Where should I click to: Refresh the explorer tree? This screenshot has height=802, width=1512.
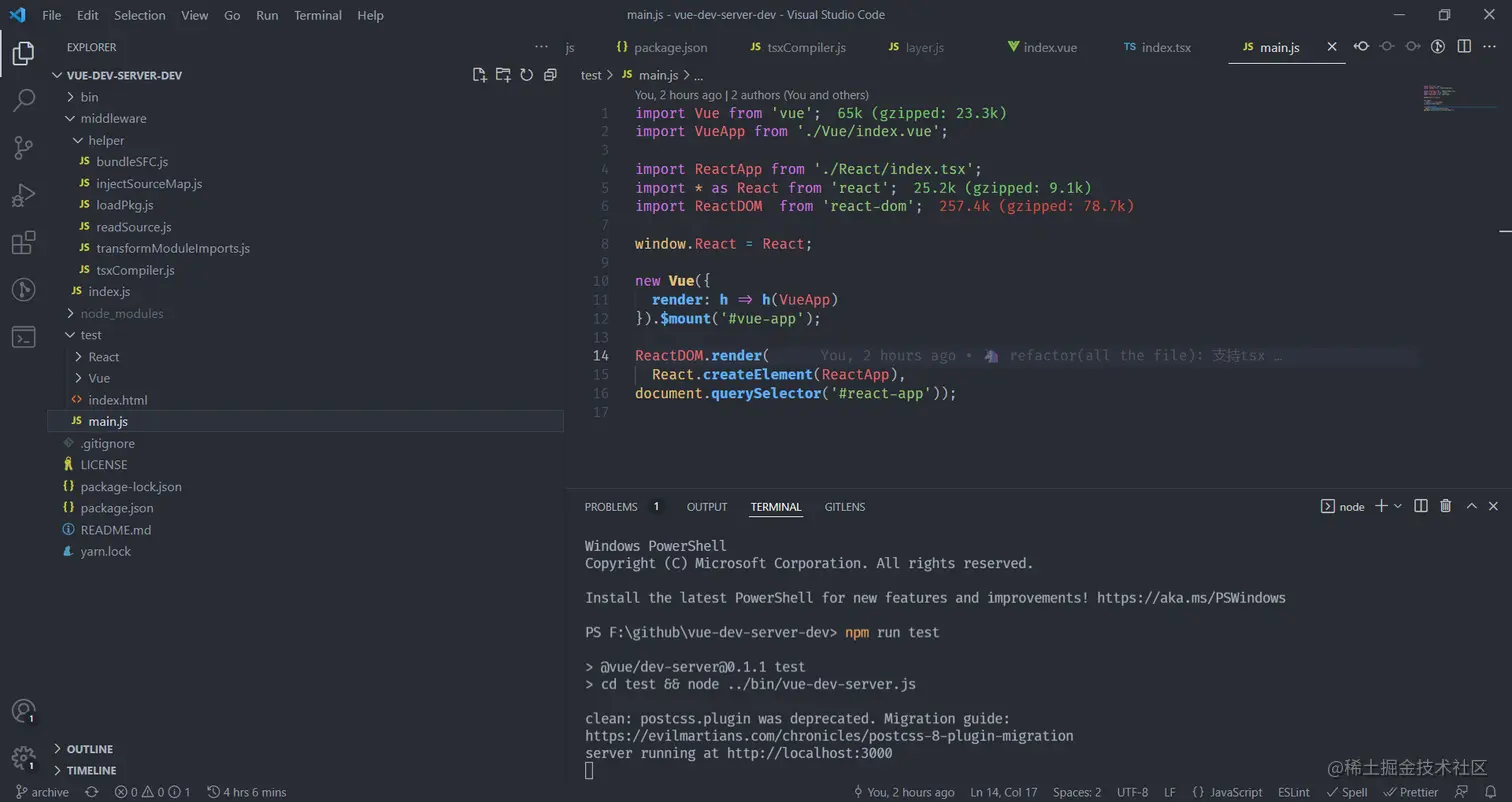point(526,75)
